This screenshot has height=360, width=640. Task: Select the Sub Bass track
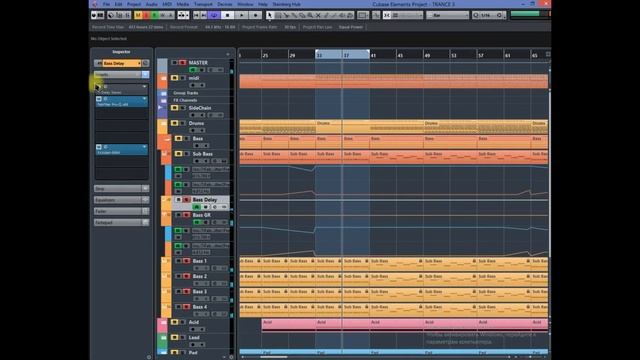(x=202, y=154)
